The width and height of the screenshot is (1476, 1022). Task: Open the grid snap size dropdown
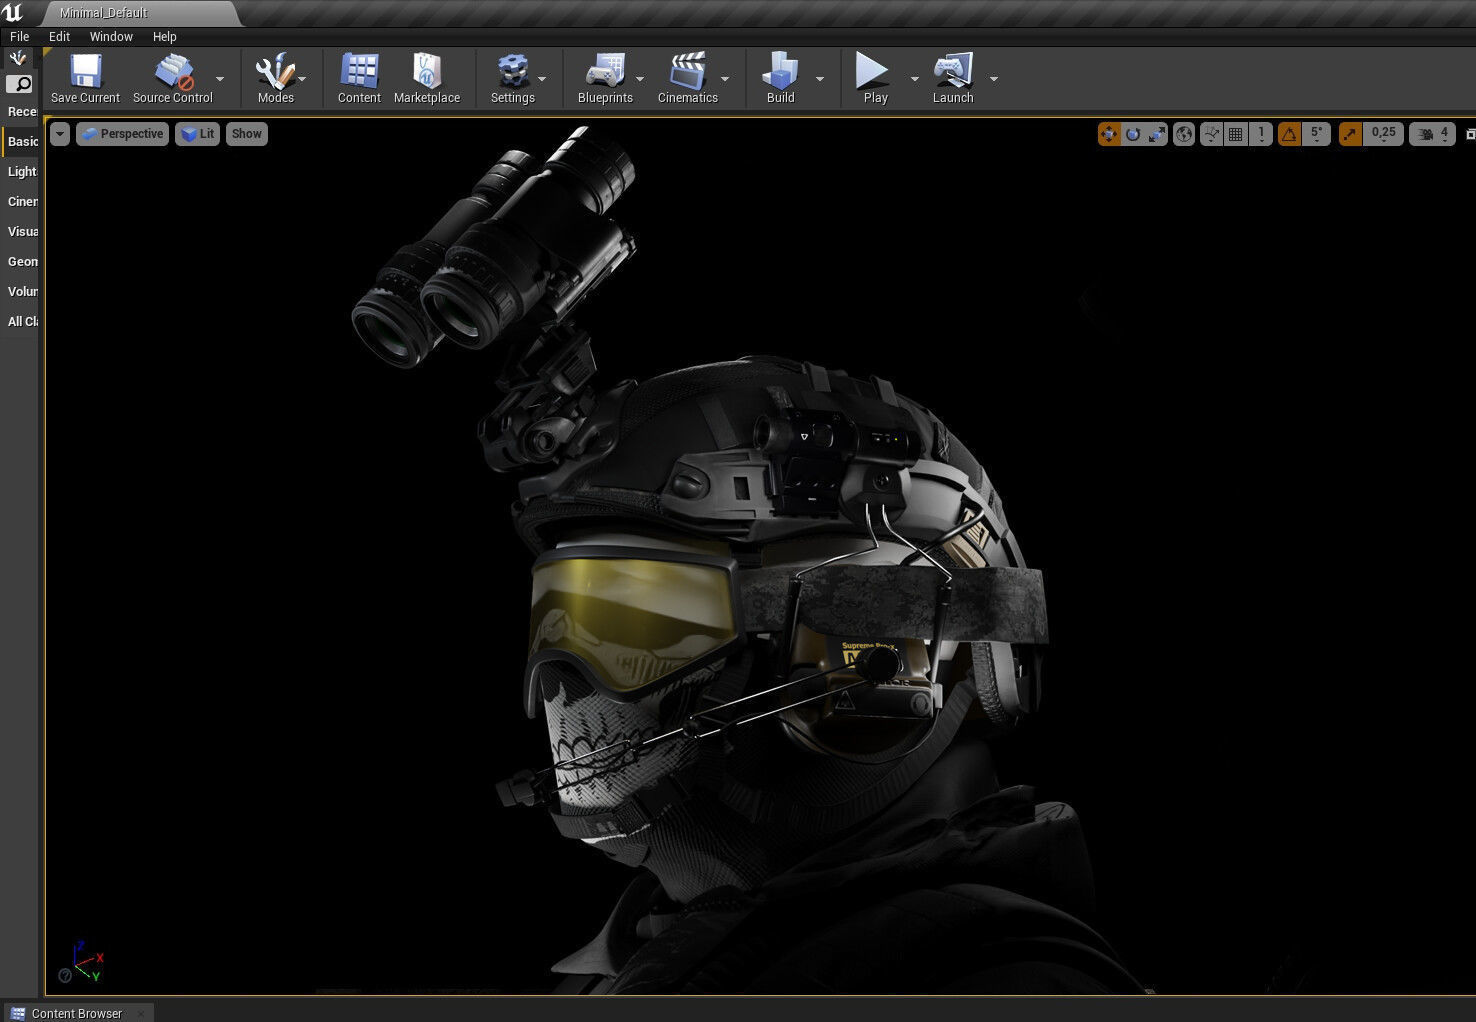[1261, 134]
